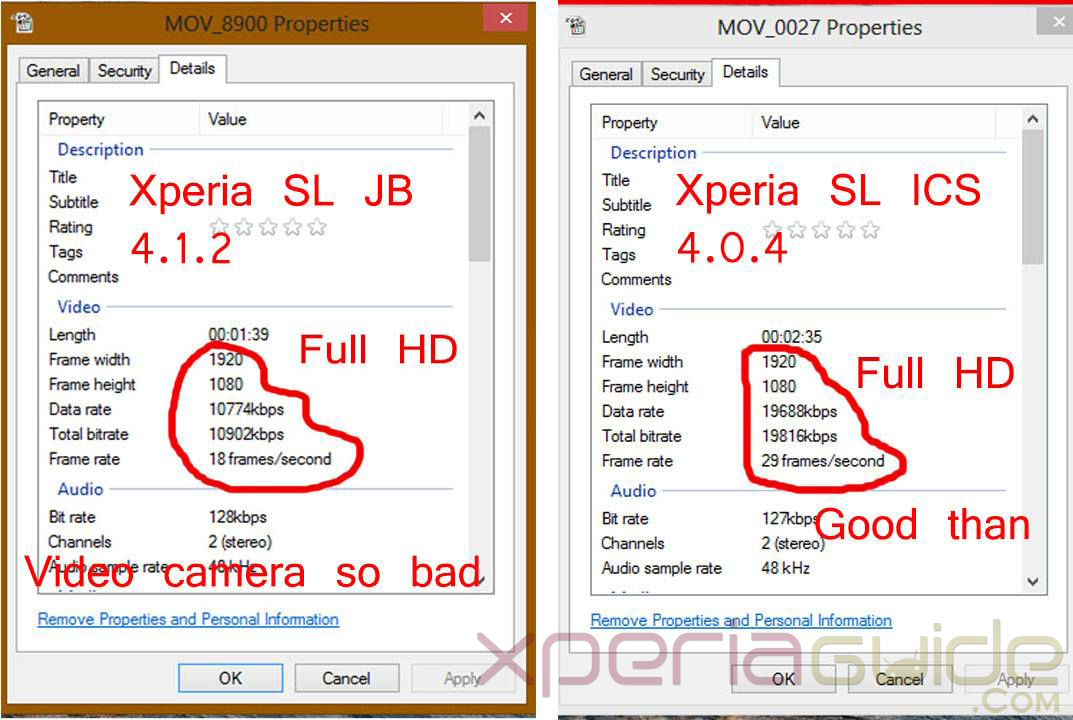Screen dimensions: 1073x720
Task: Click OK in MOV_8900 Properties
Action: (231, 678)
